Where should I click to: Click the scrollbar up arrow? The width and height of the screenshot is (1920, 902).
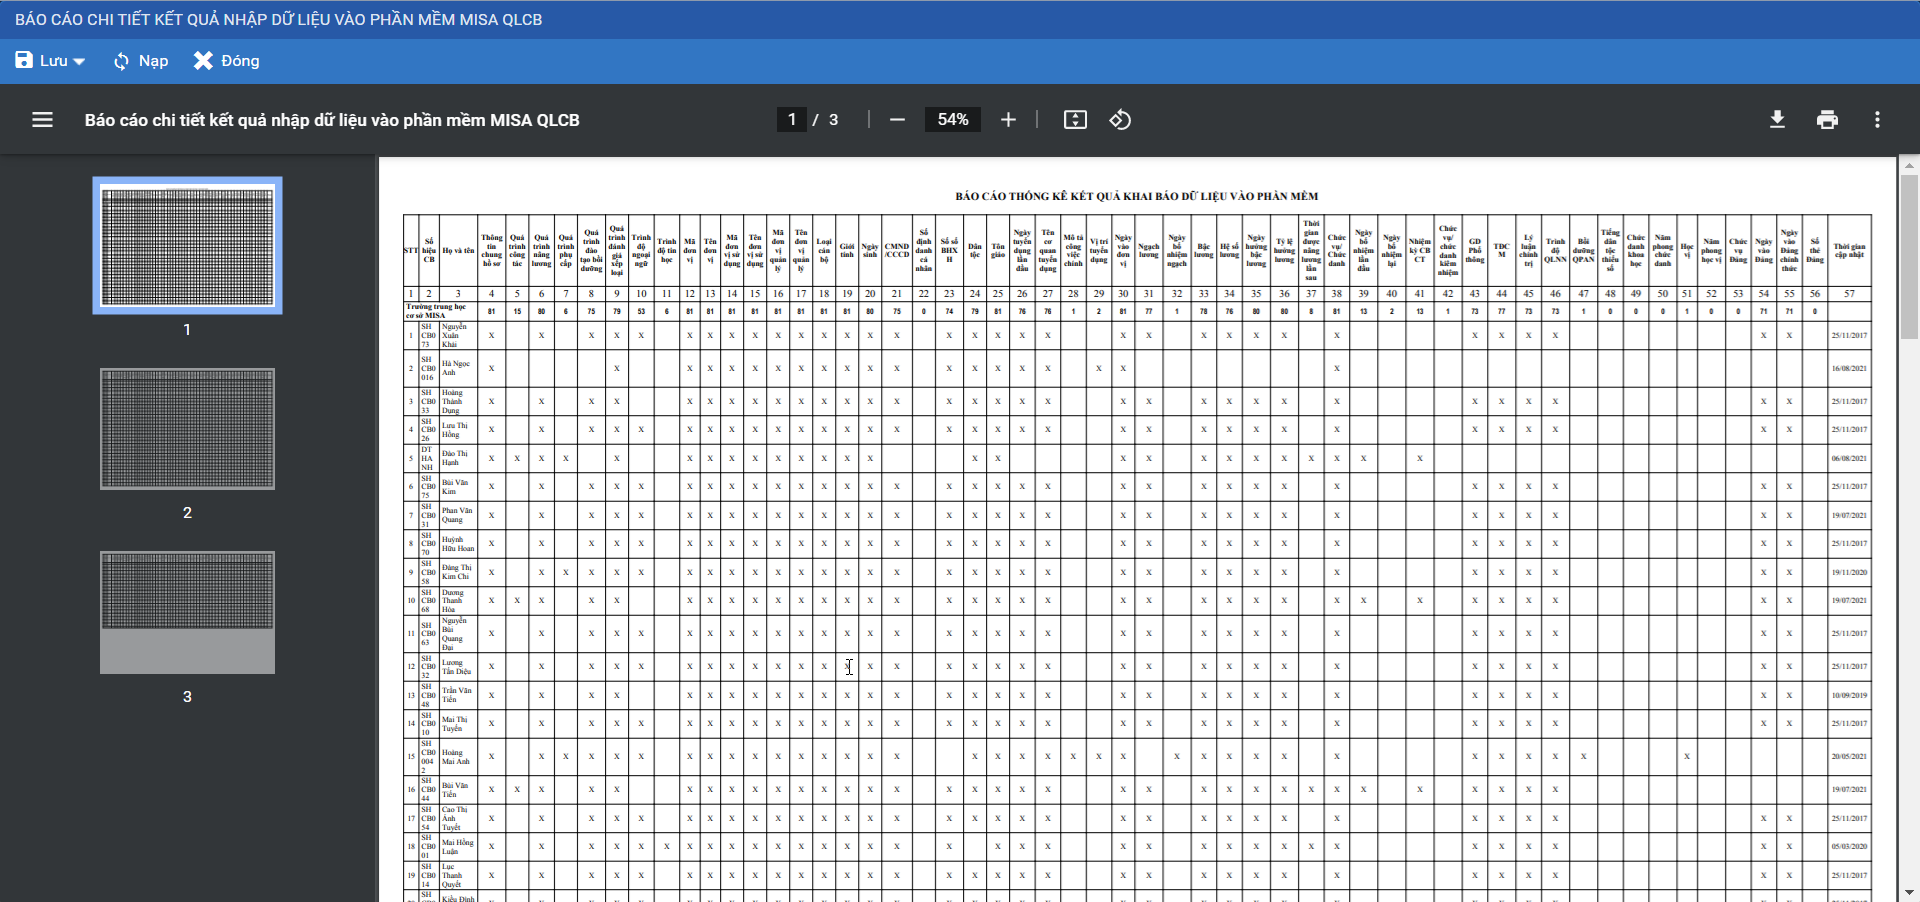1909,165
